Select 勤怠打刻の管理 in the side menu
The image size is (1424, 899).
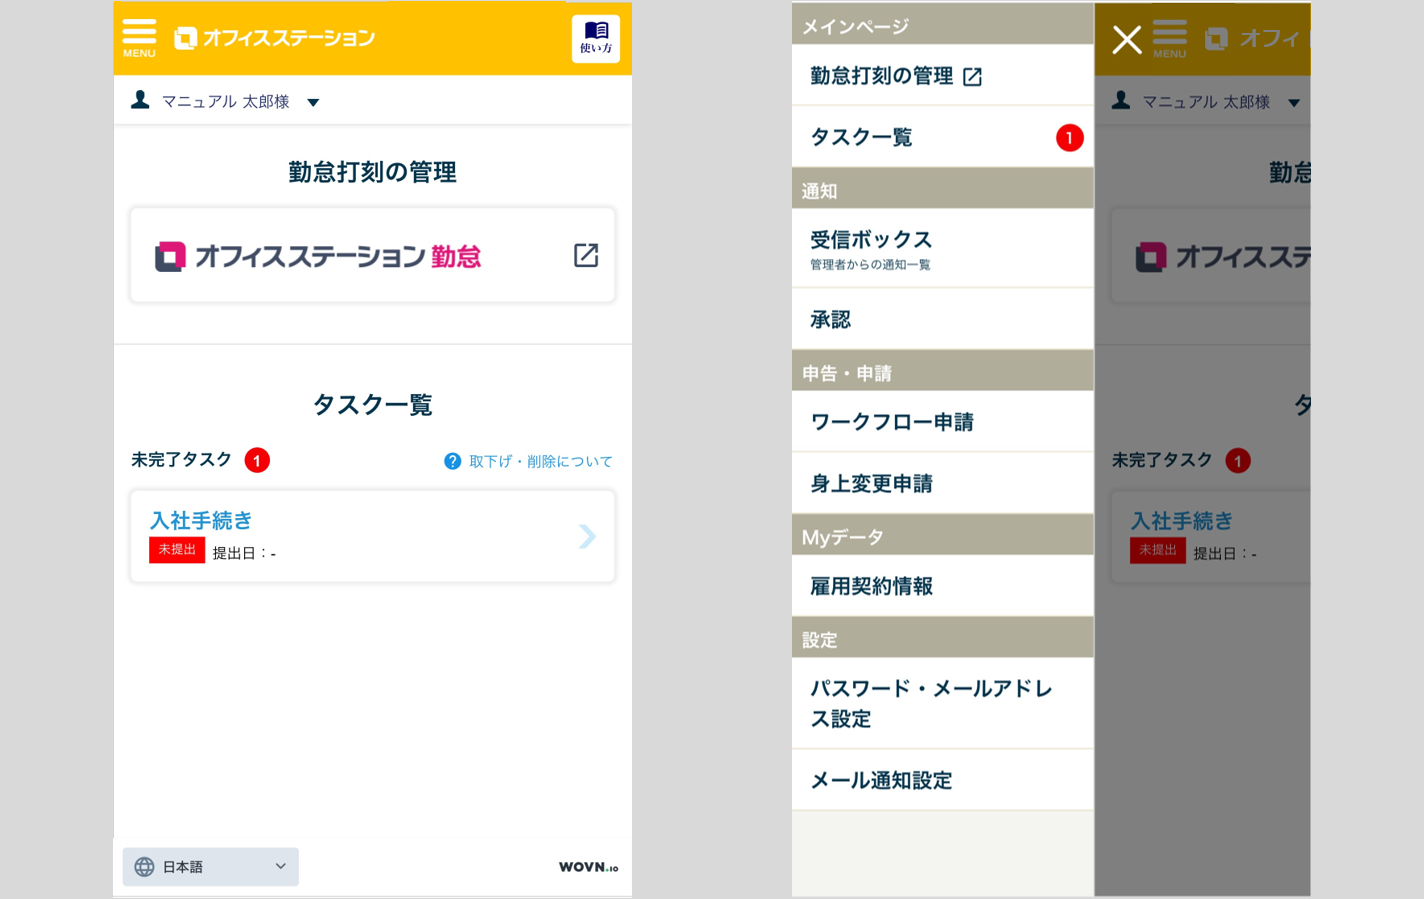pyautogui.click(x=942, y=76)
